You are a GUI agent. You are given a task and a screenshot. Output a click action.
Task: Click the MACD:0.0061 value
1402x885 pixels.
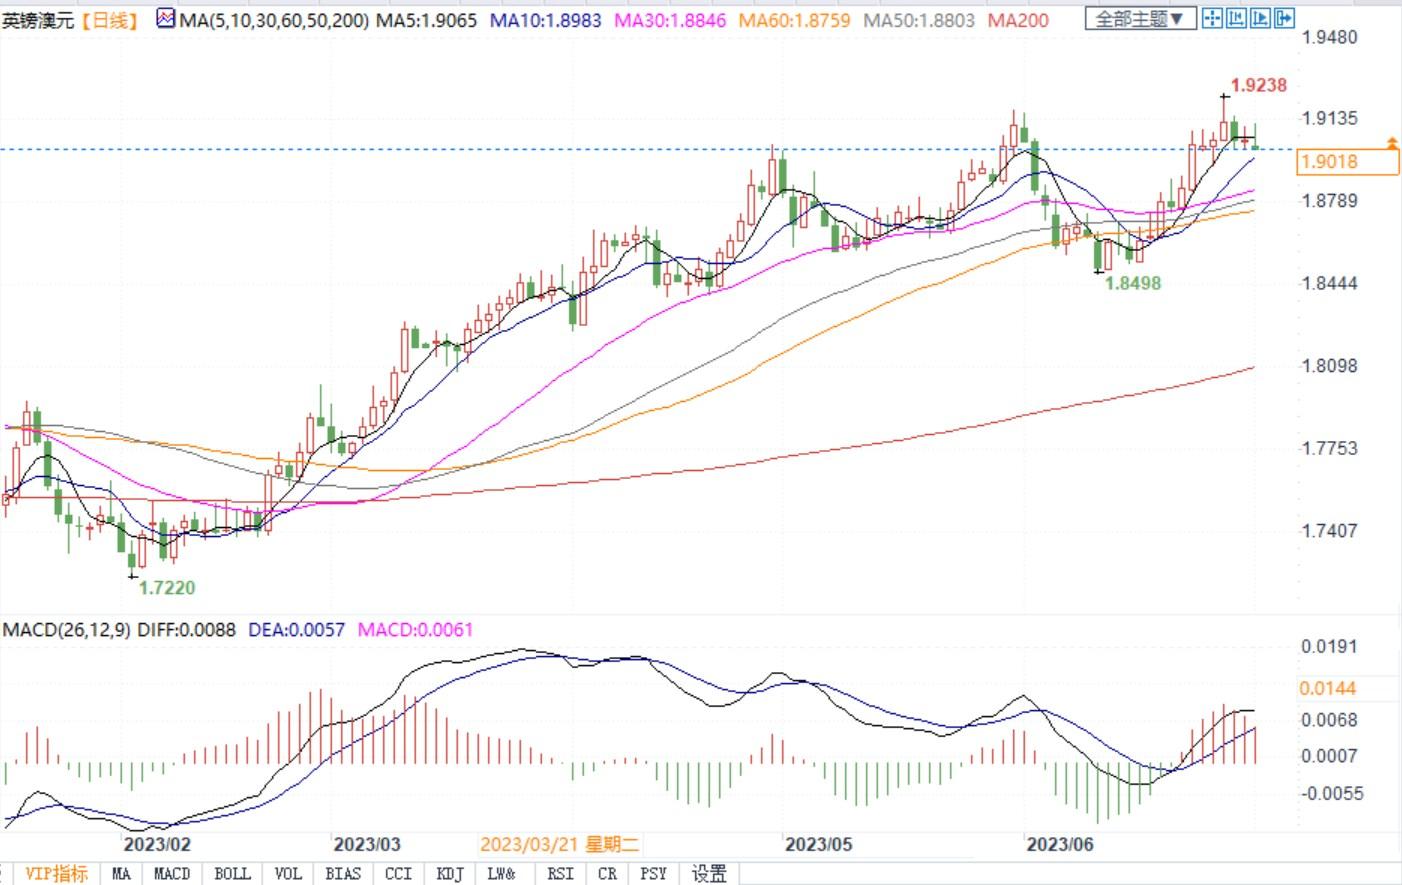(415, 630)
